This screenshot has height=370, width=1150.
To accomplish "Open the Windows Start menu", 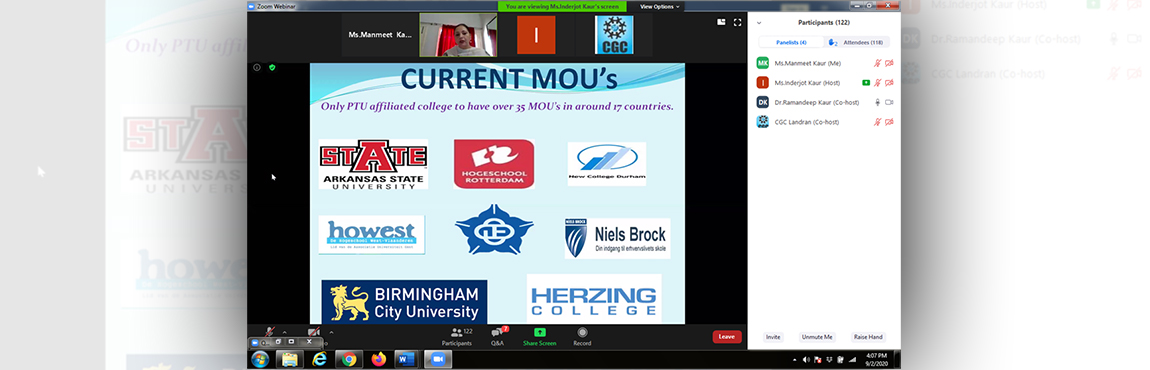I will point(259,359).
